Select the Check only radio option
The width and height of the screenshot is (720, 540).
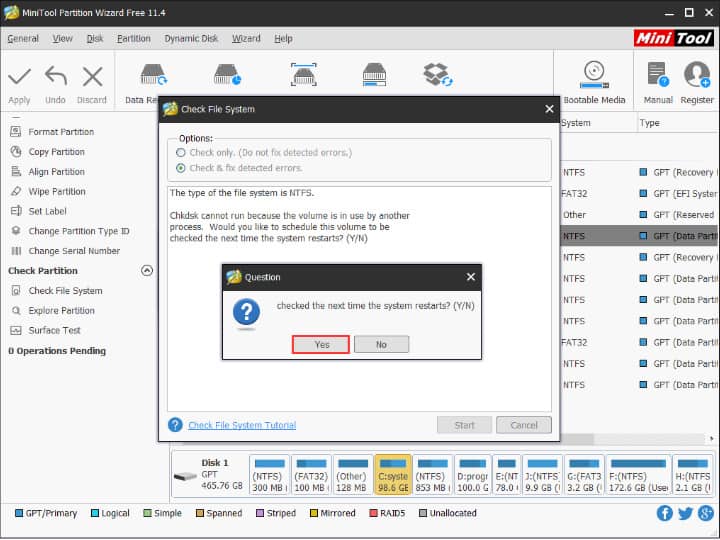tap(181, 152)
